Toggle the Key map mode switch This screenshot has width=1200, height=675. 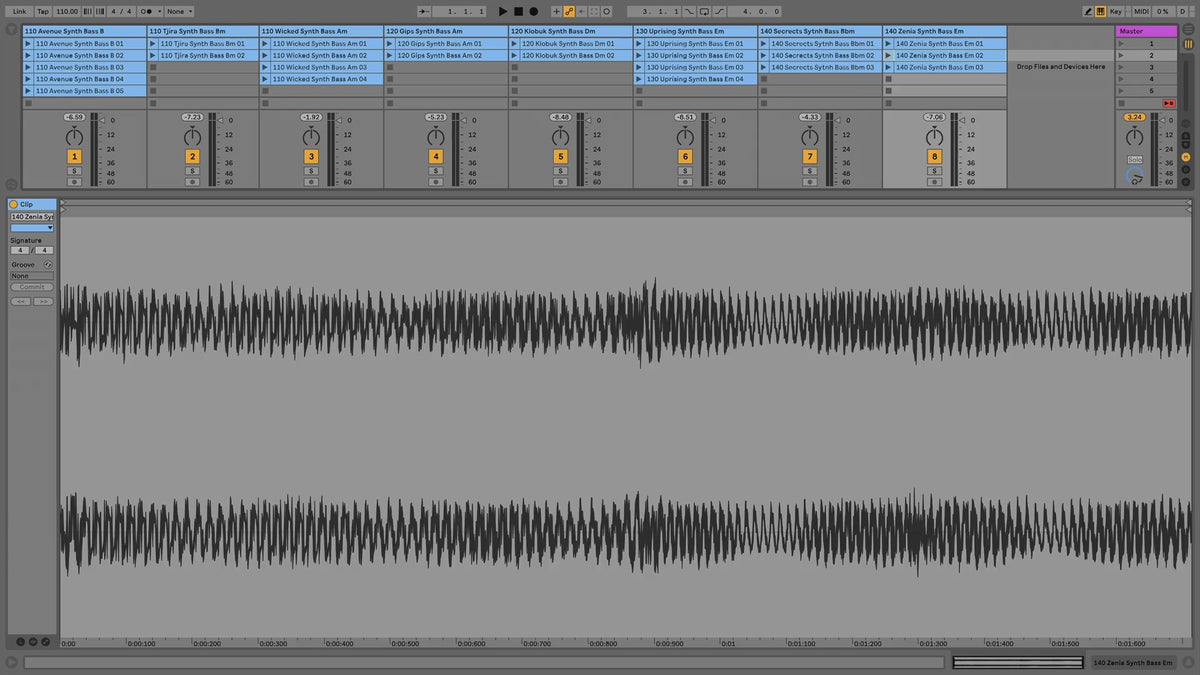click(1116, 11)
